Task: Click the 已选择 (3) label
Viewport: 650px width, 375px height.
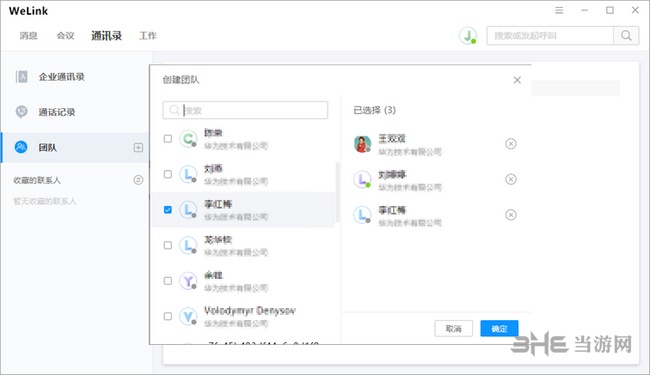Action: coord(374,110)
